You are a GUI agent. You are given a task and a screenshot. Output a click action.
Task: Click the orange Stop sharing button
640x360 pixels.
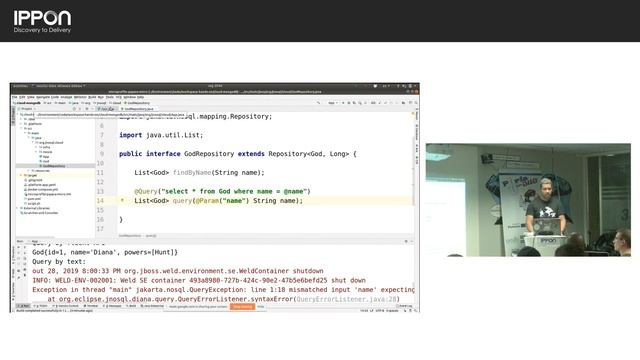coord(242,307)
